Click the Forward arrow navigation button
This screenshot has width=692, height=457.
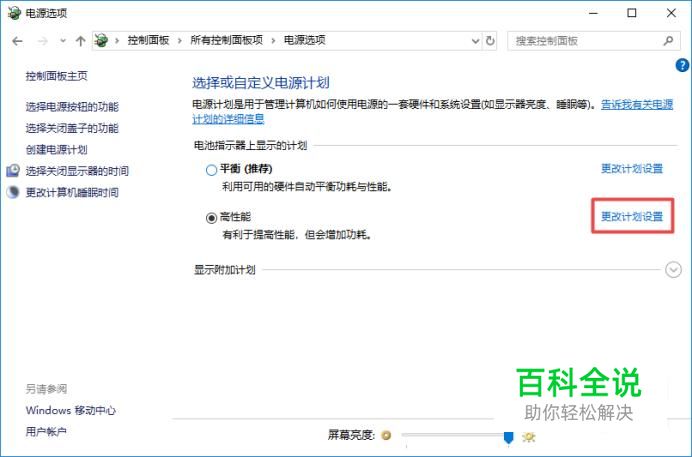coord(42,41)
